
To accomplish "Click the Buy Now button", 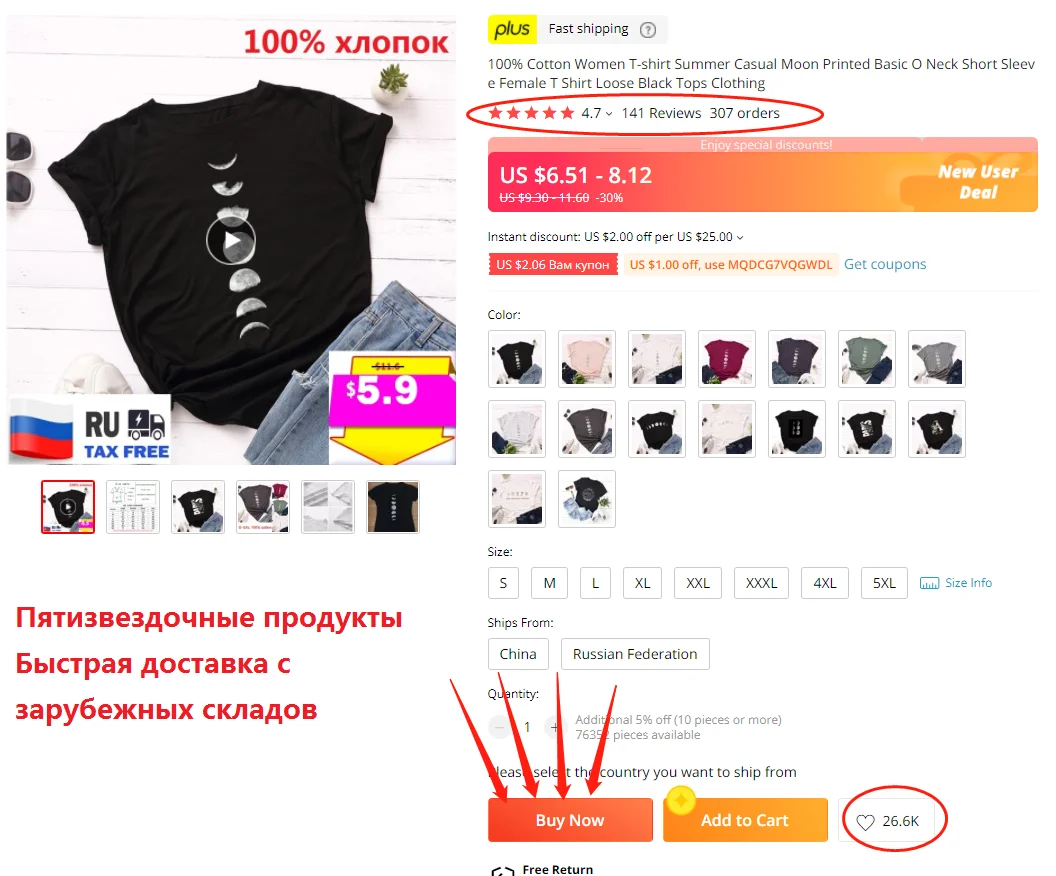I will tap(570, 820).
